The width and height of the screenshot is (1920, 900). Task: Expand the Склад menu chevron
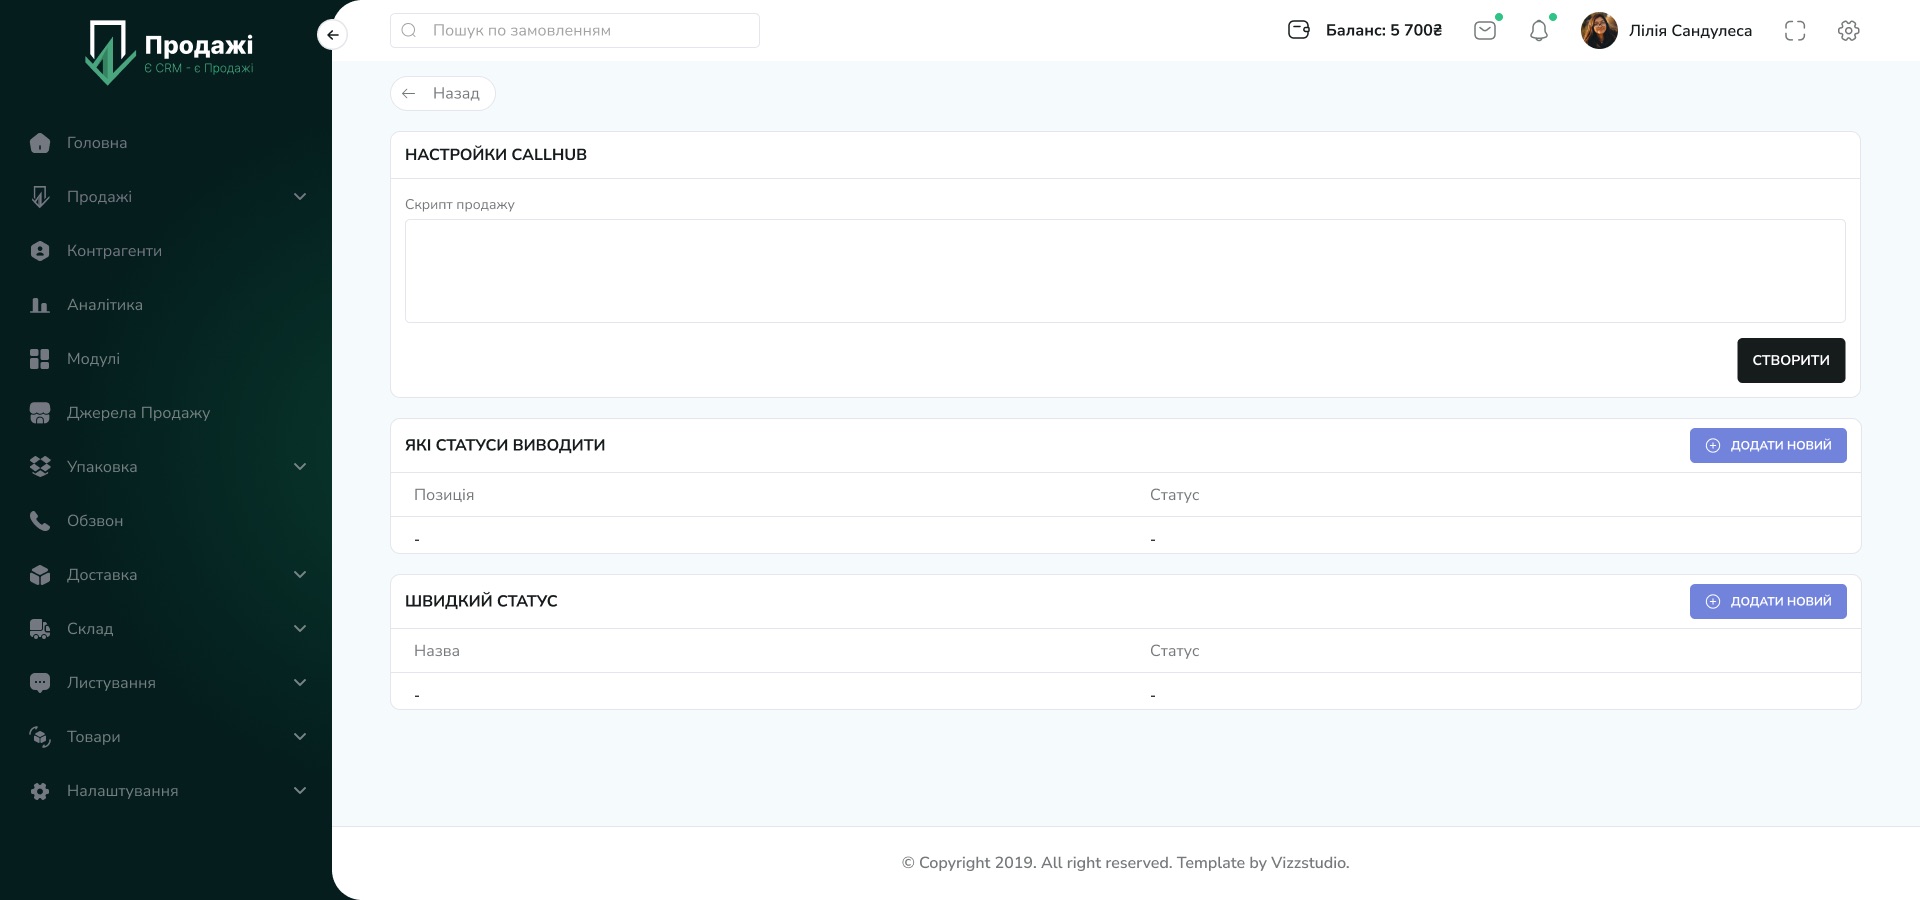click(300, 629)
